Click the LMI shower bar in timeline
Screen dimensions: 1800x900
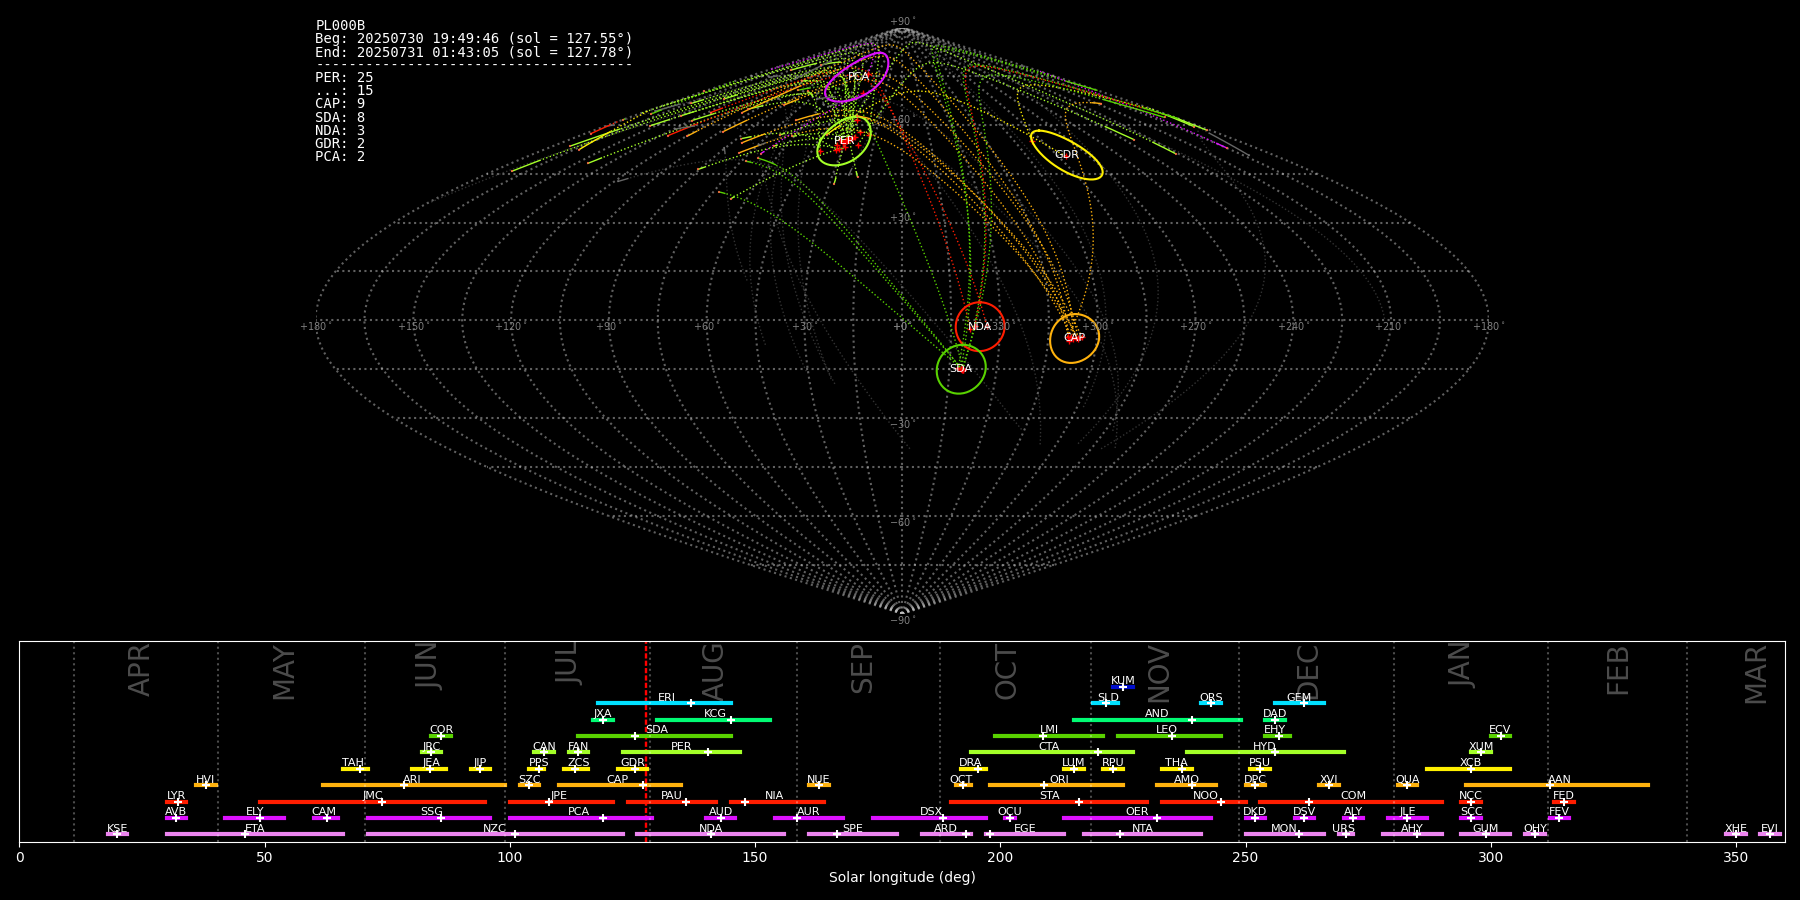(x=1049, y=736)
